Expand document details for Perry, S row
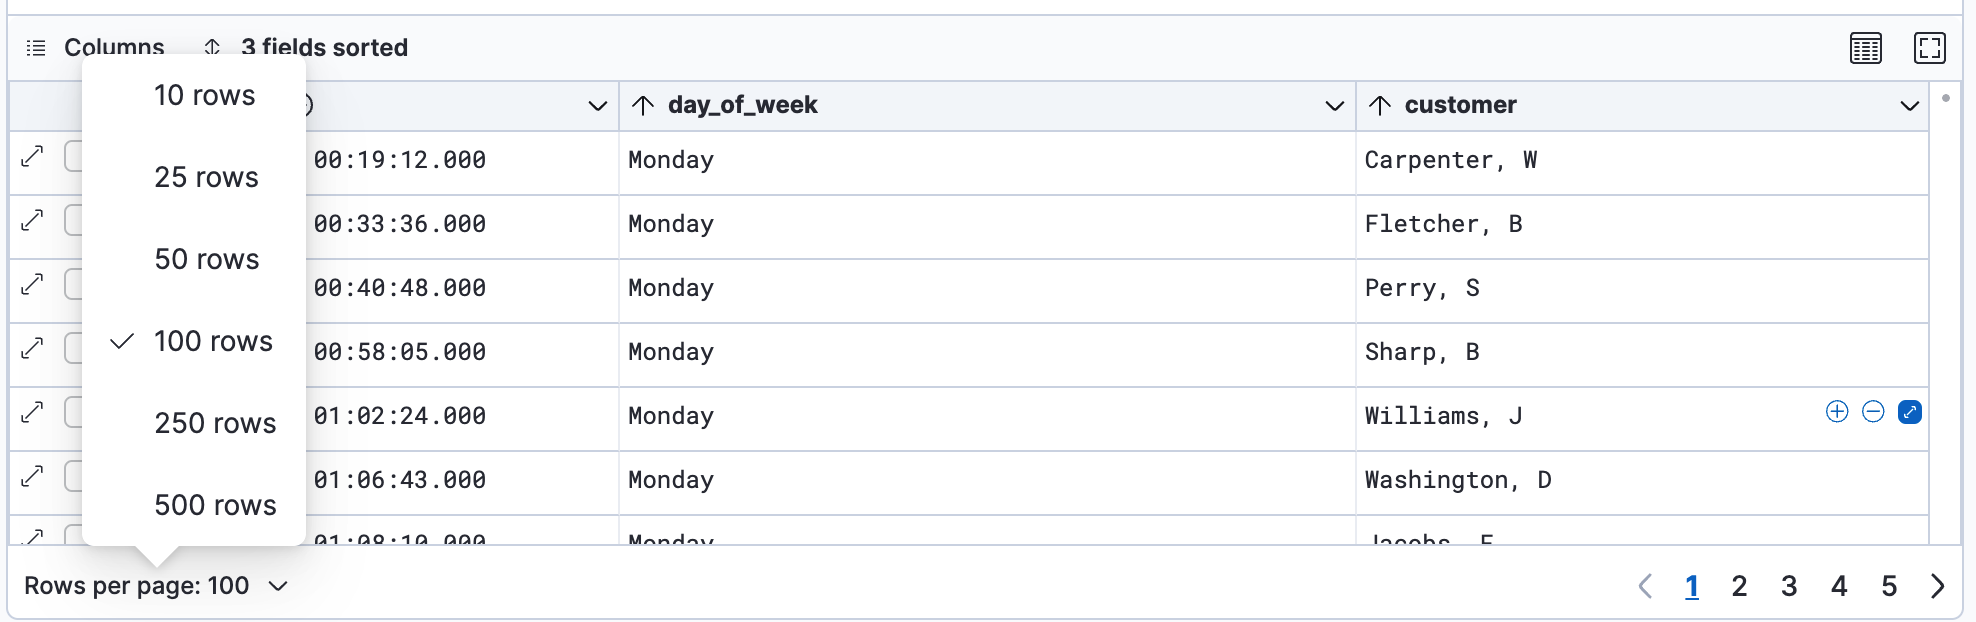This screenshot has height=622, width=1976. coord(33,285)
